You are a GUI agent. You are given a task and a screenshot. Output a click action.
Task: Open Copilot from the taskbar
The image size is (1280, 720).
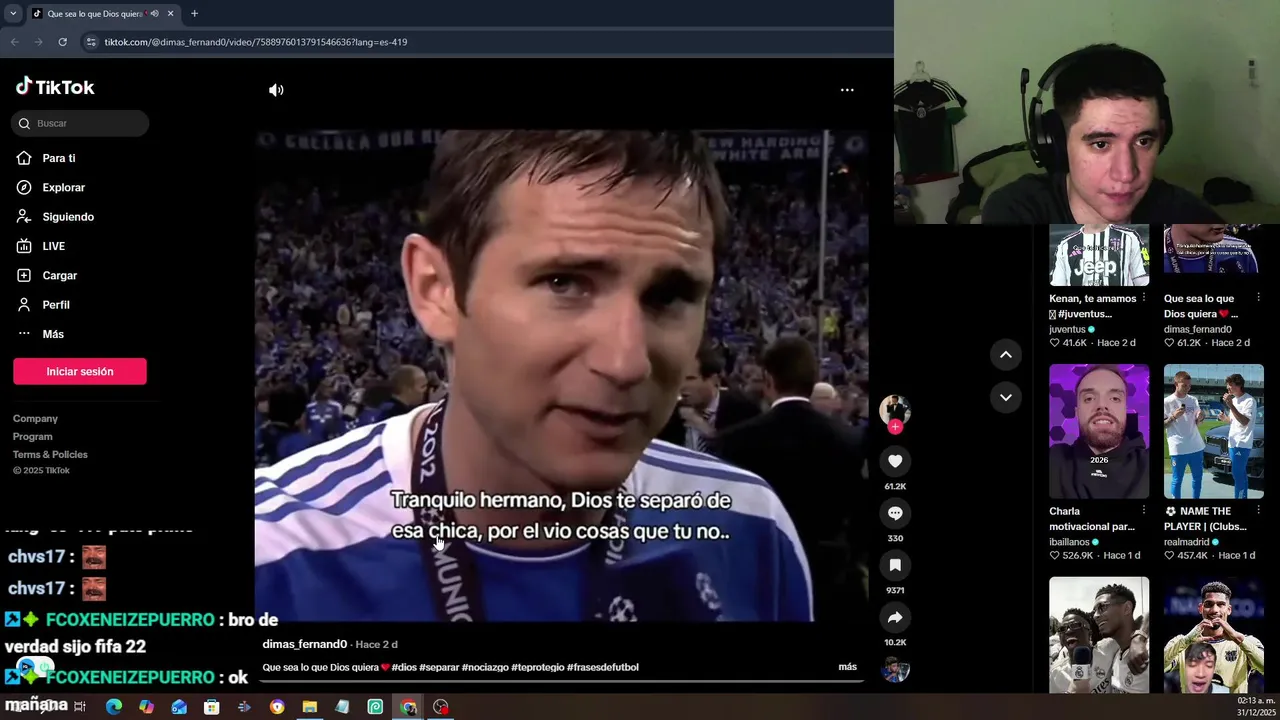(x=146, y=707)
